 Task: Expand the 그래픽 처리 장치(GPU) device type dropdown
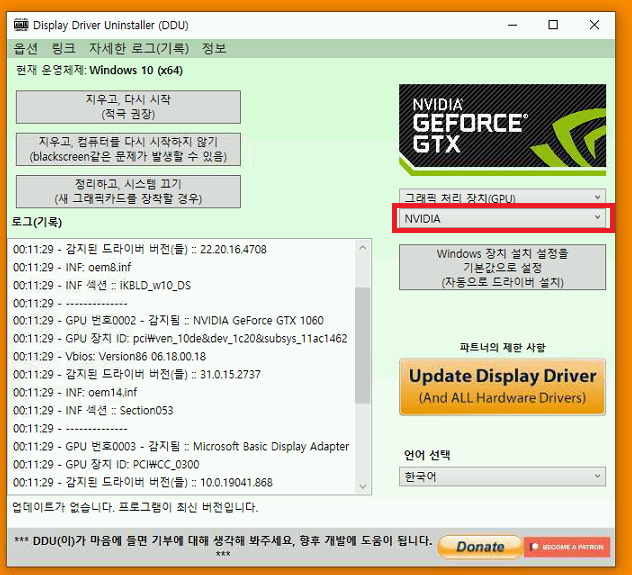[x=502, y=197]
